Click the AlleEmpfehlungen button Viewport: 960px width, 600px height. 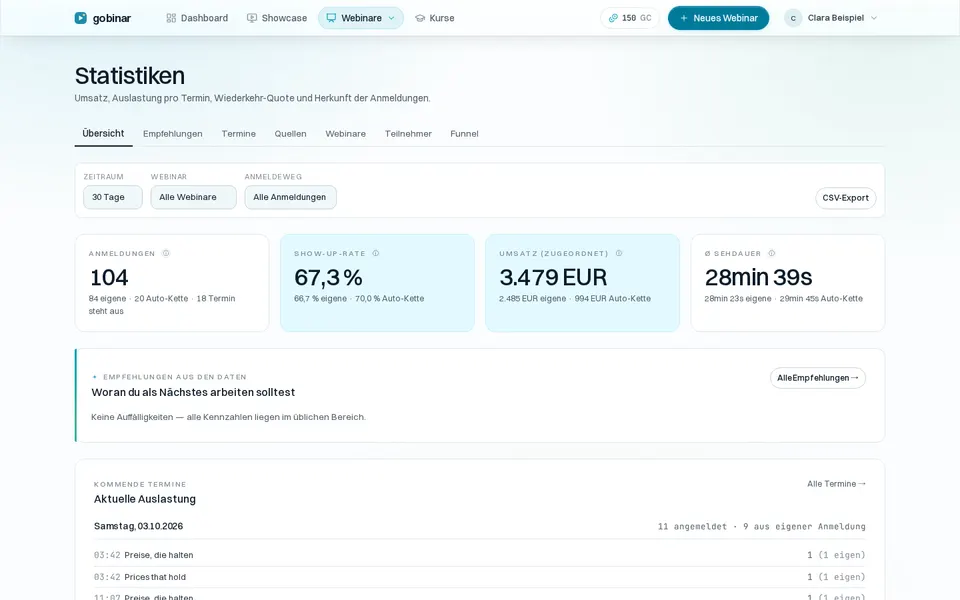pos(817,378)
